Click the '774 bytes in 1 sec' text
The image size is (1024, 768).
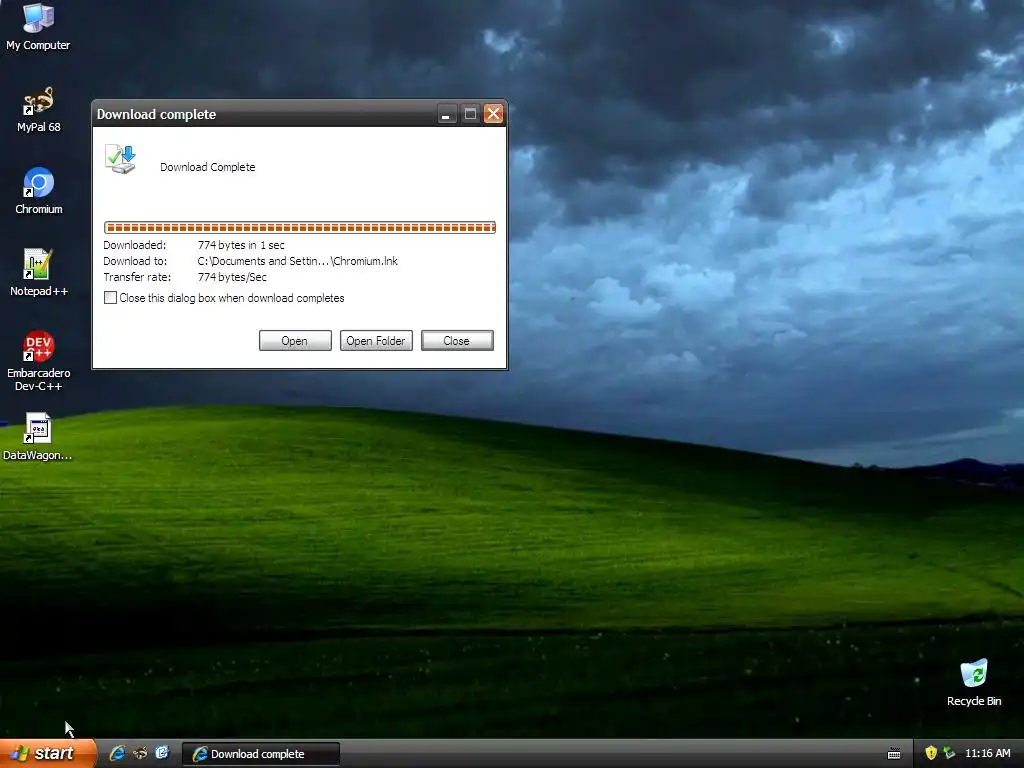[x=241, y=245]
